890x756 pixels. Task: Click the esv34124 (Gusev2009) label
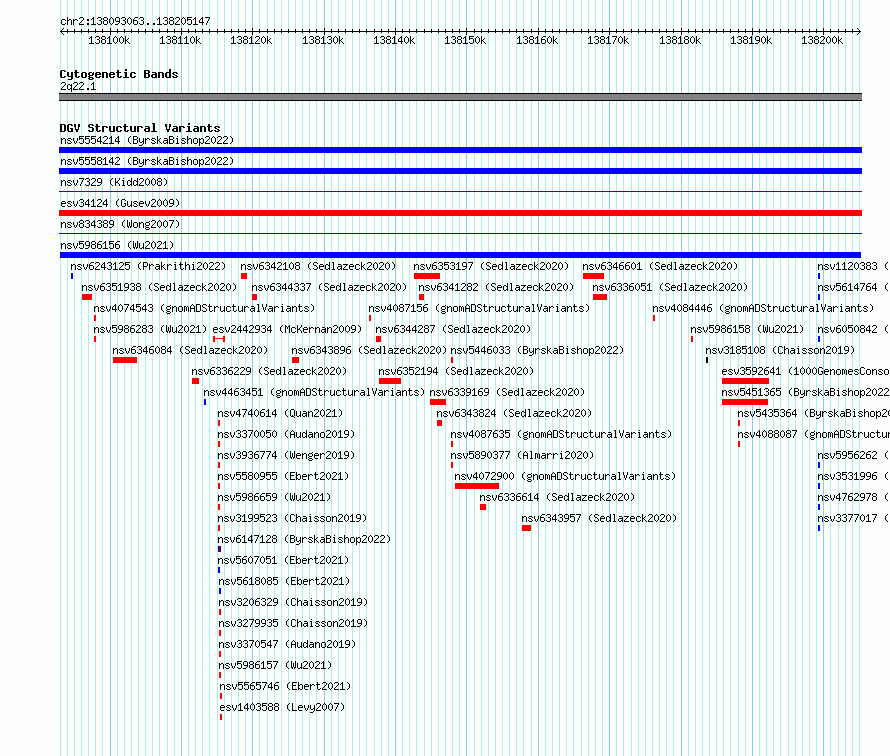pos(120,203)
